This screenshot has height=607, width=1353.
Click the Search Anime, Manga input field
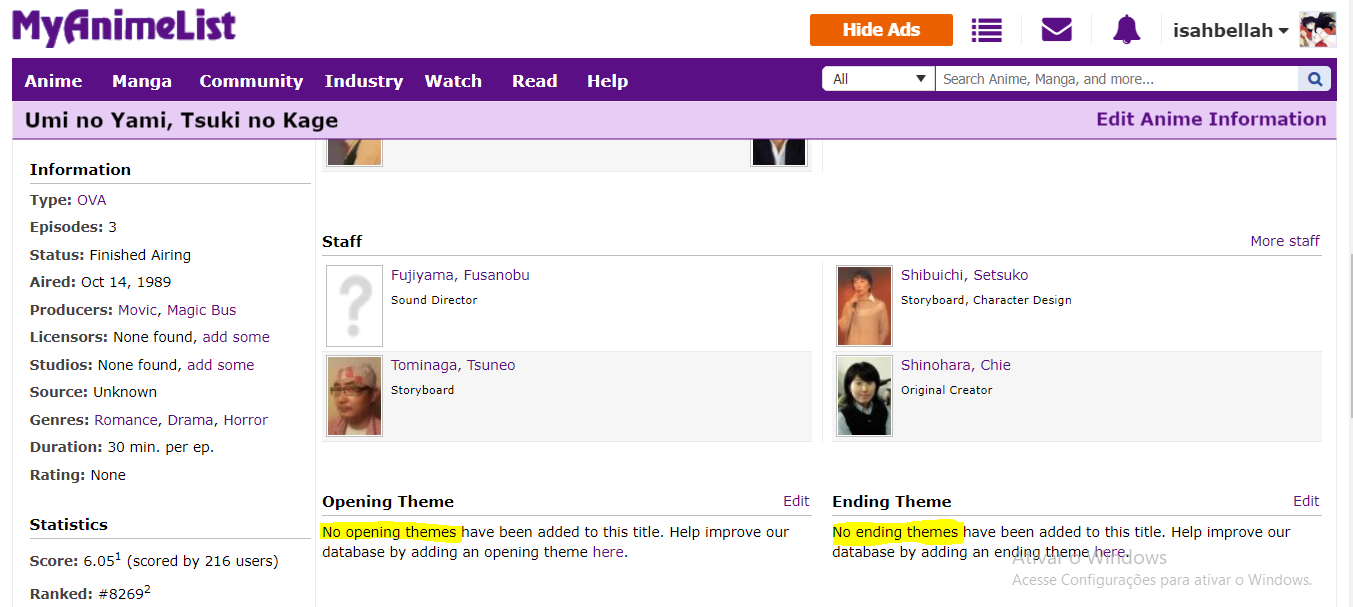(1115, 79)
